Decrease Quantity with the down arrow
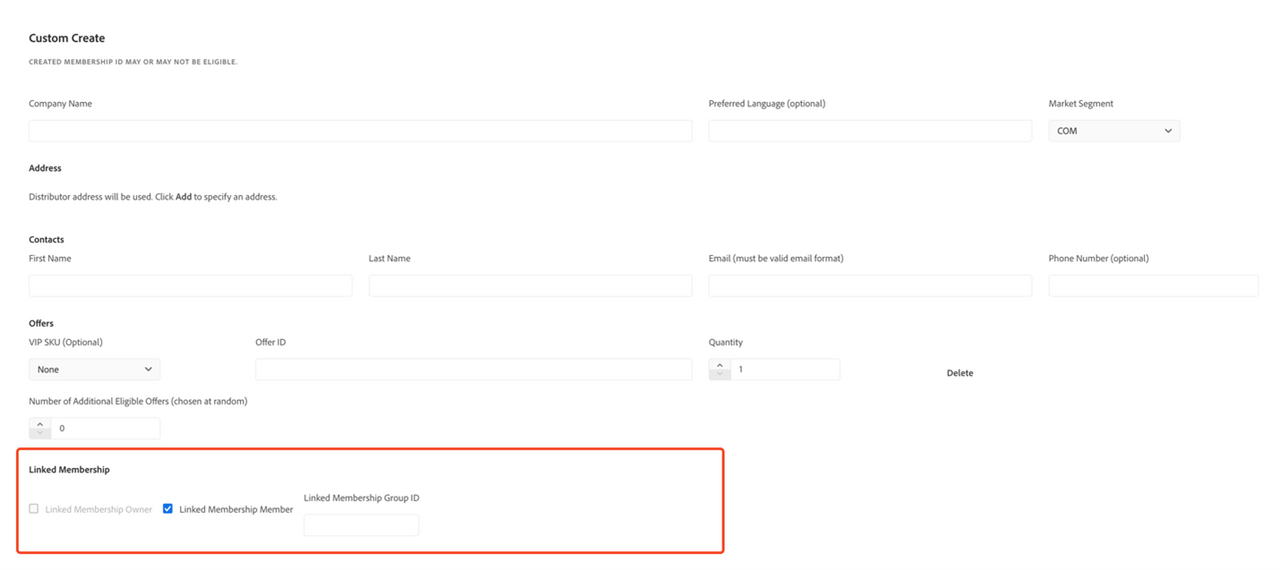The image size is (1280, 570). (720, 375)
